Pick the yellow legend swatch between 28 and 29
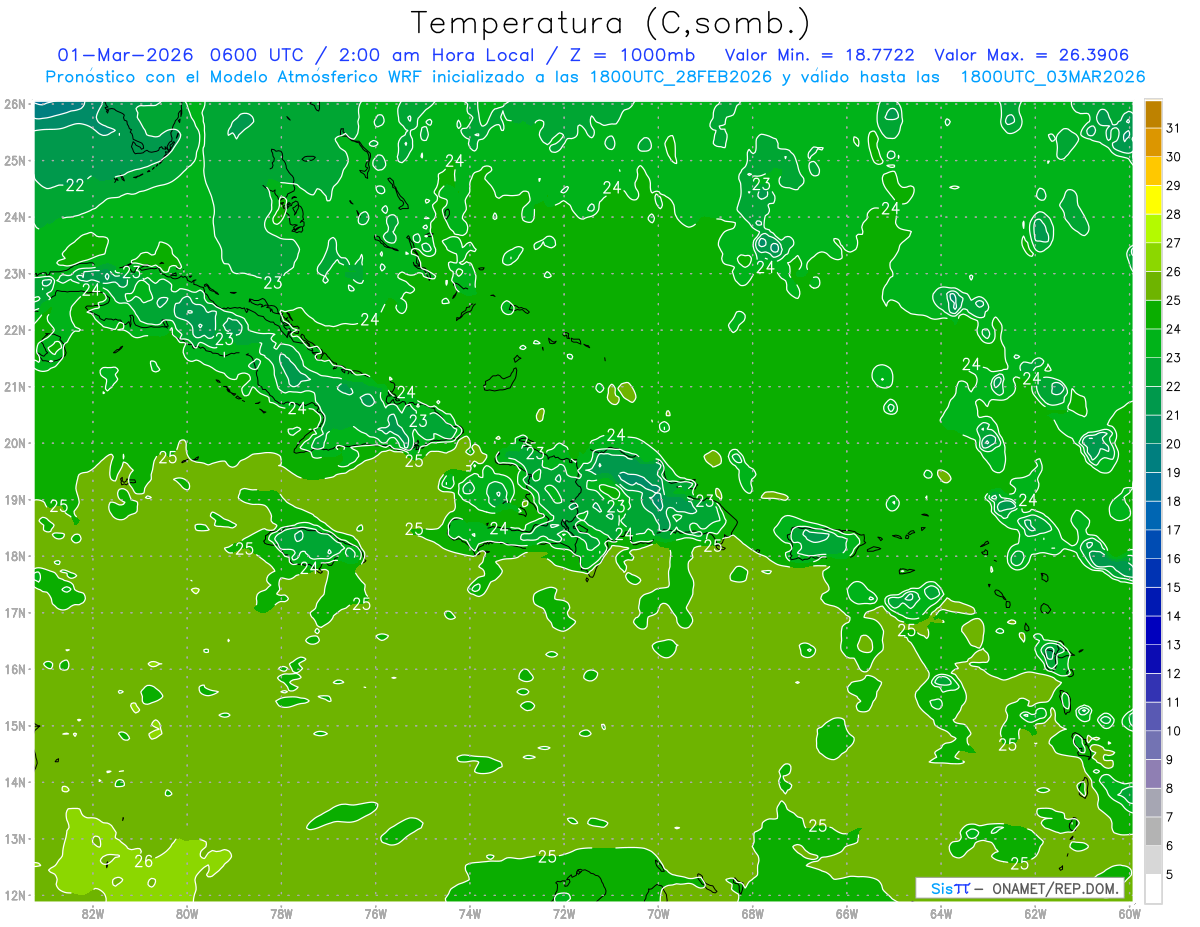1200x927 pixels. (x=1153, y=200)
